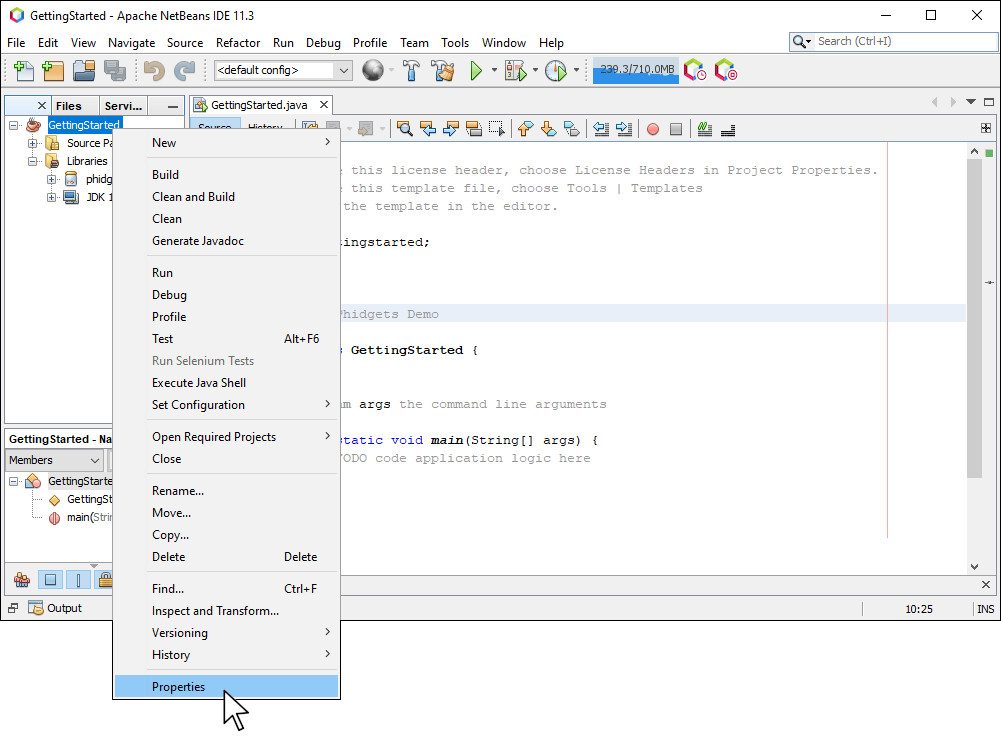Click the Save All icon
Viewport: 1001px width, 748px height.
[x=113, y=71]
